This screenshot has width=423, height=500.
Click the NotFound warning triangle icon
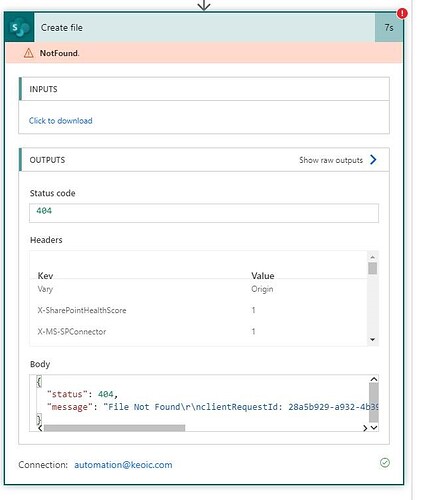[29, 53]
